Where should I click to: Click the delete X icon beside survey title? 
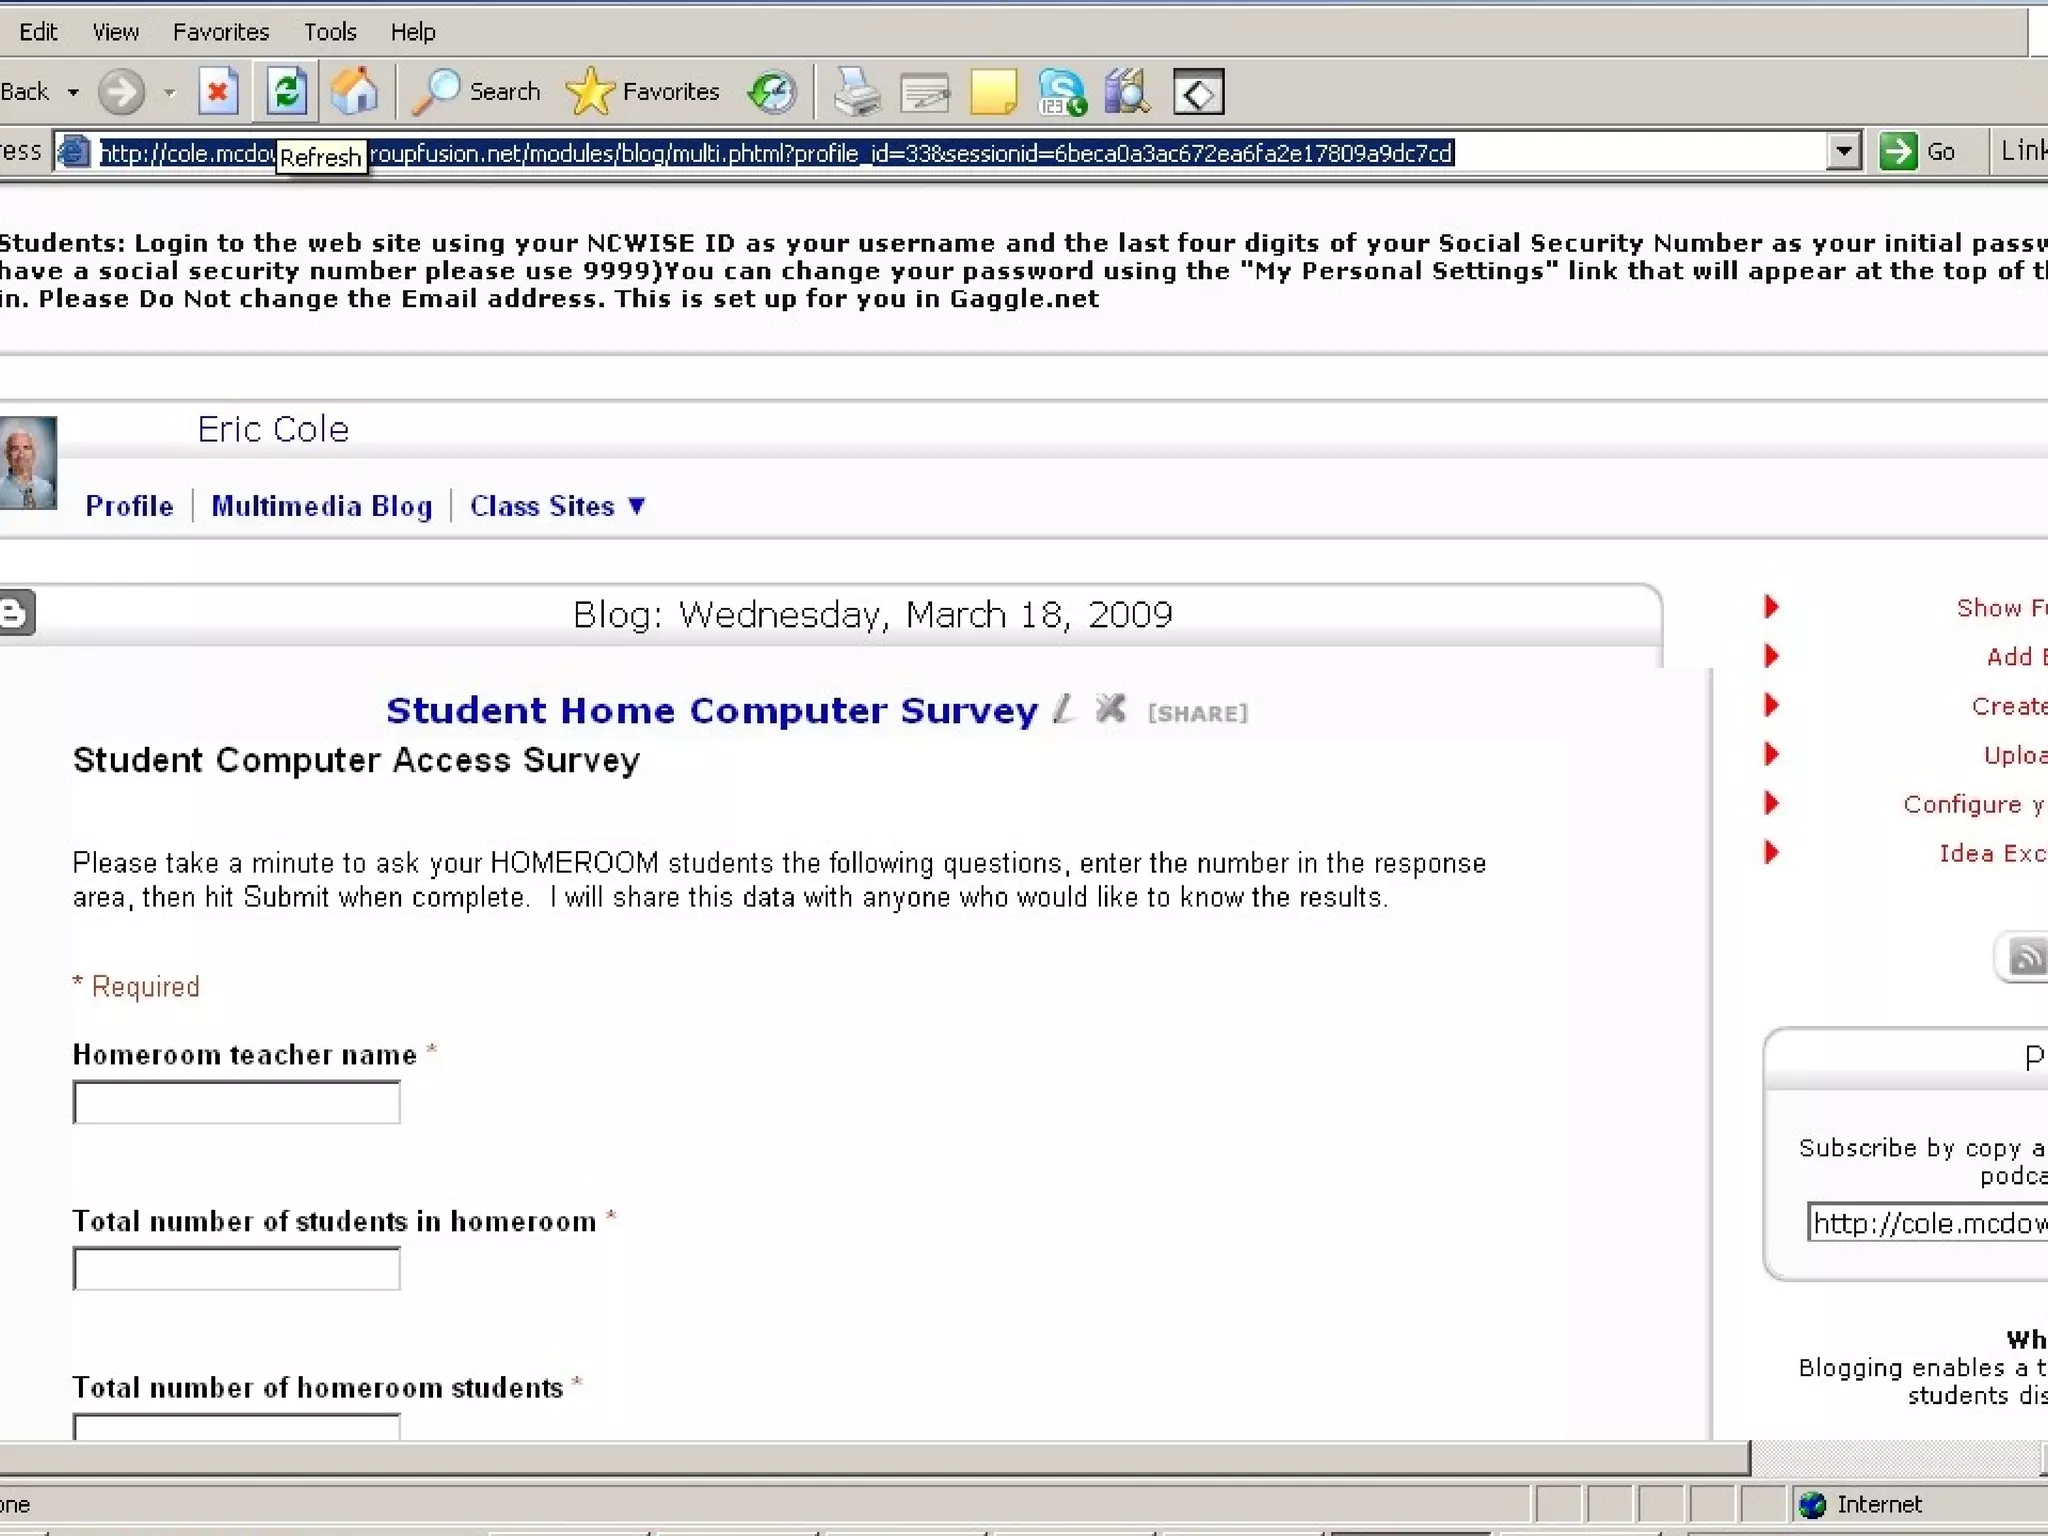tap(1110, 709)
